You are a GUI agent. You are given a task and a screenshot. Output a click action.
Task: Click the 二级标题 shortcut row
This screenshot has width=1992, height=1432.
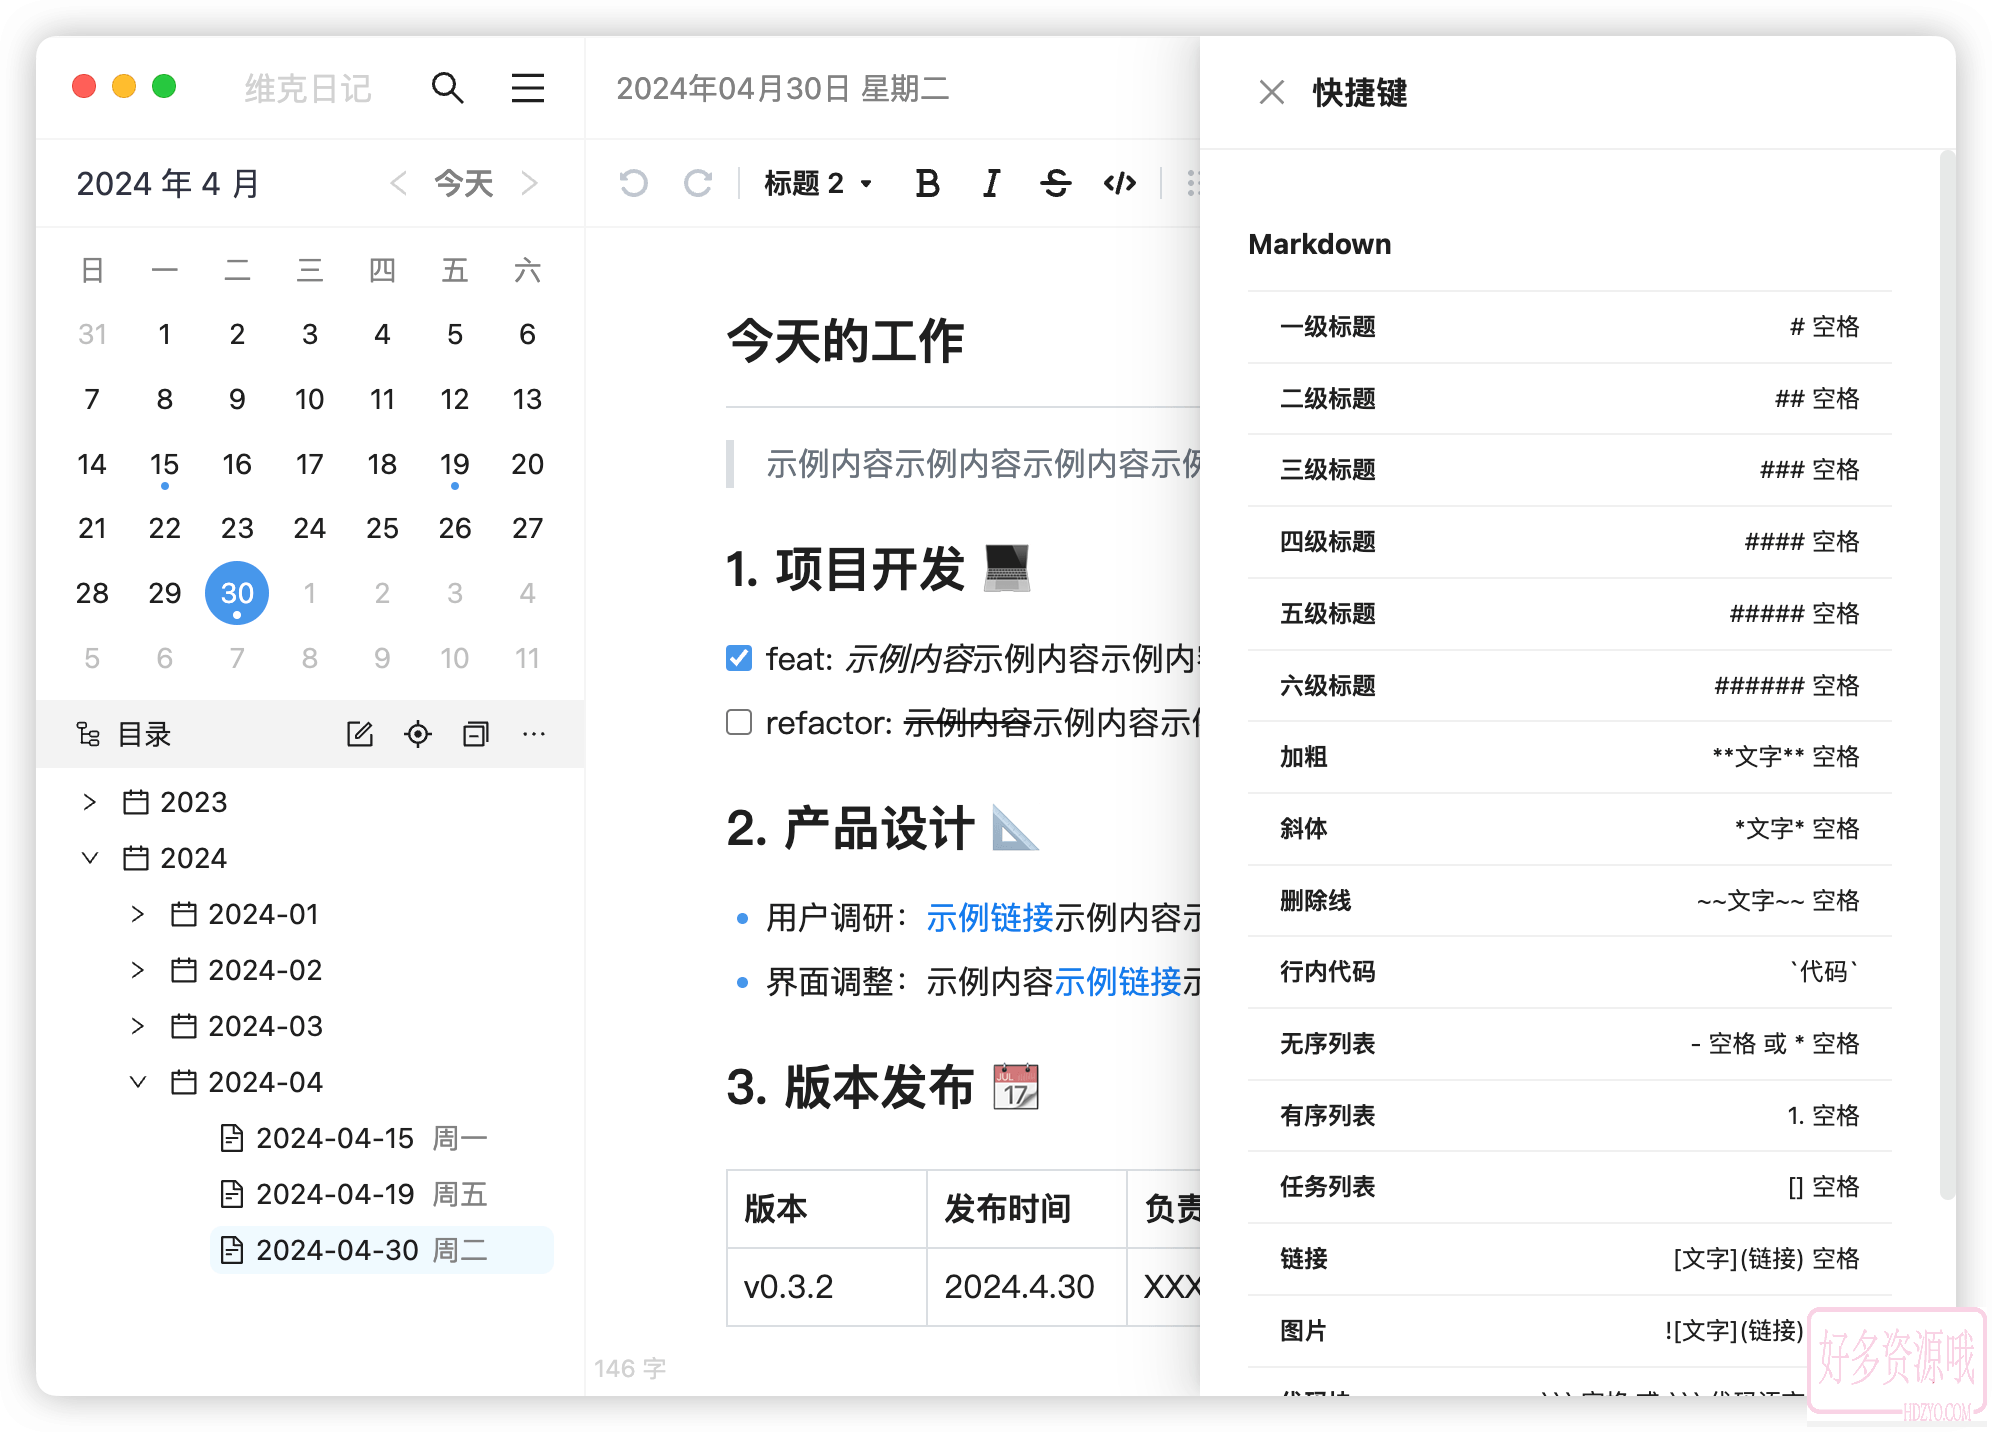click(1569, 399)
